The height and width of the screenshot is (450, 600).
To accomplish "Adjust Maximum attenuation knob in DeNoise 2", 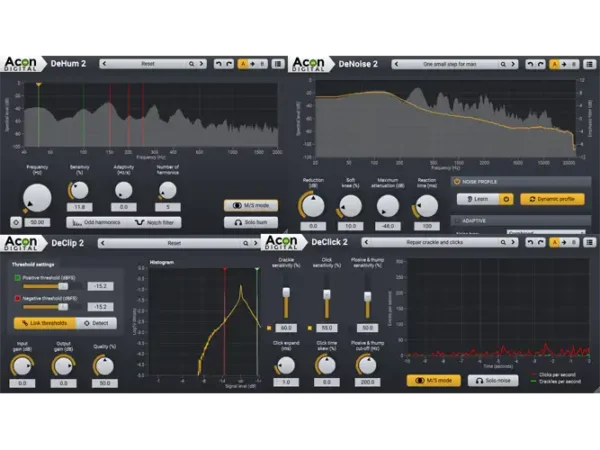I will click(x=388, y=205).
